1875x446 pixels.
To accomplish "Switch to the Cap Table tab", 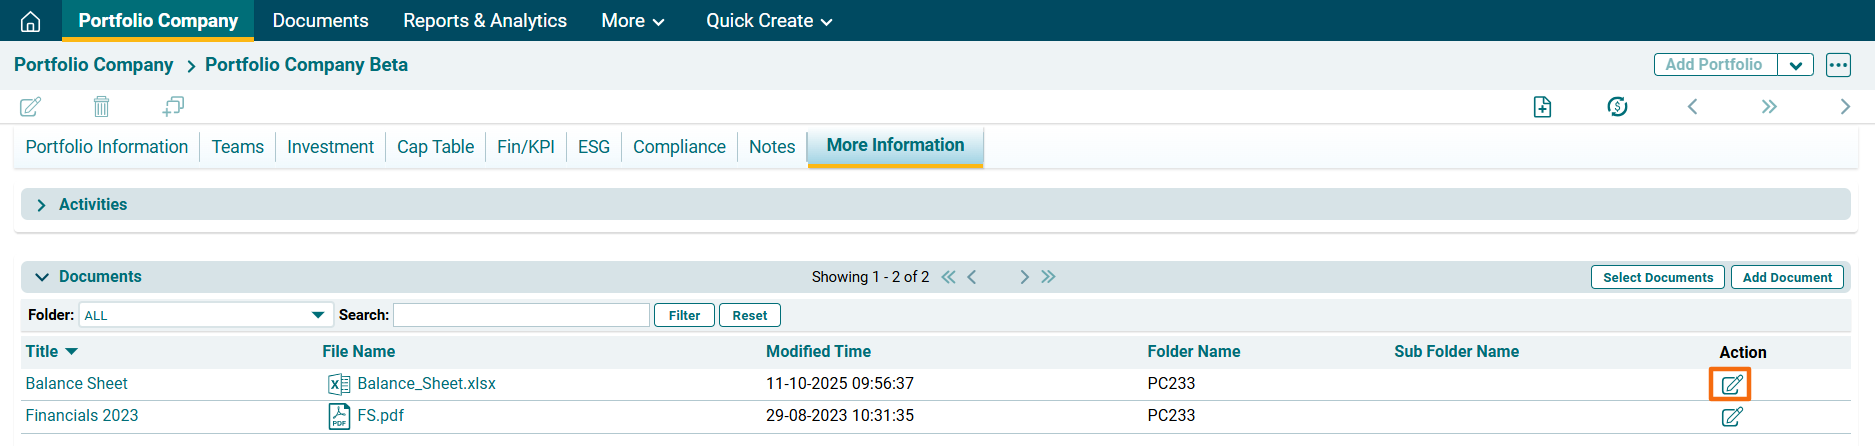I will (435, 147).
